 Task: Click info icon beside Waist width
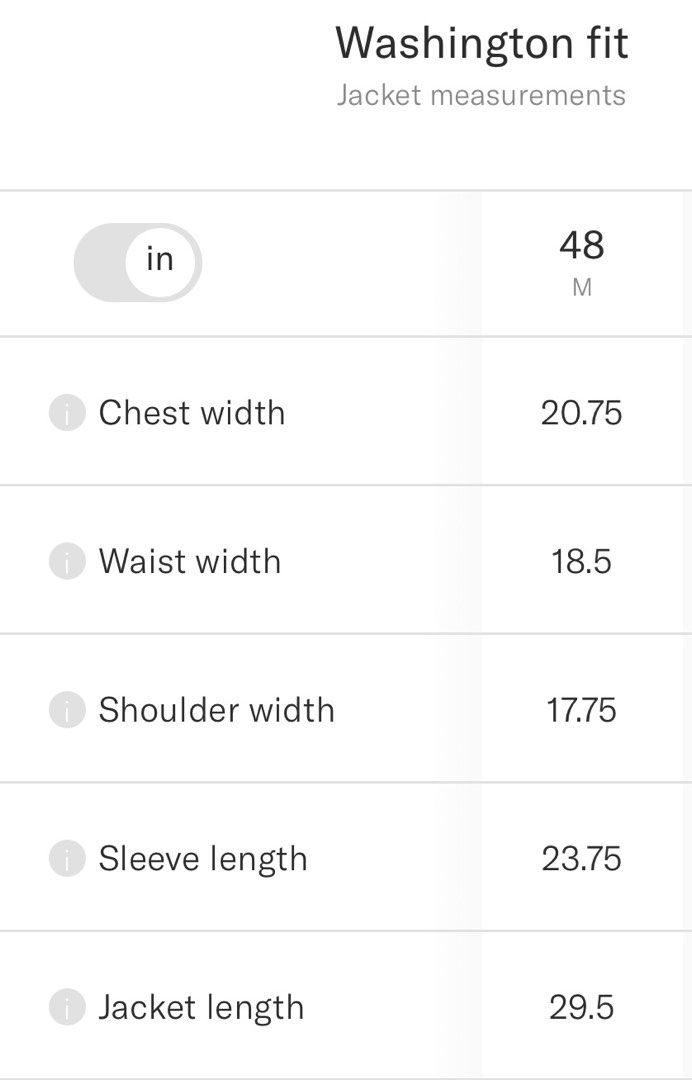pos(67,561)
